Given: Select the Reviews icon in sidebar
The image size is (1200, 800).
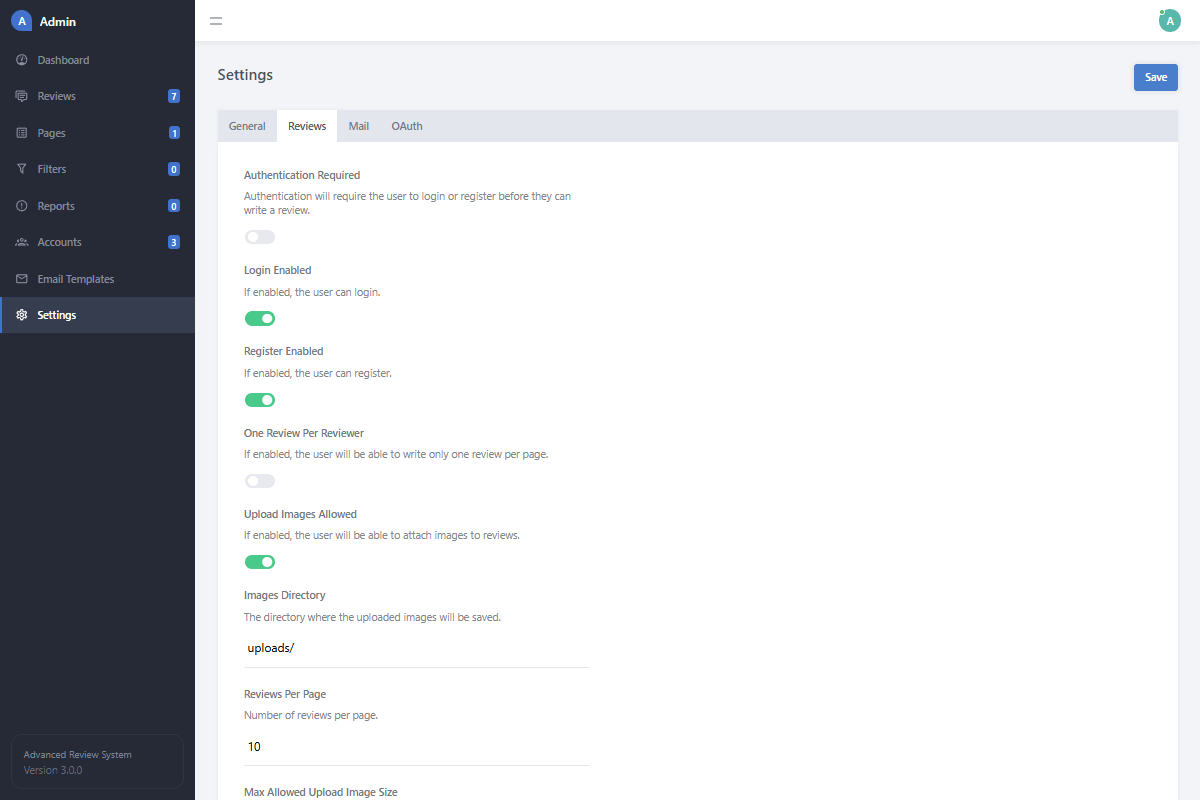Looking at the screenshot, I should click(x=22, y=95).
